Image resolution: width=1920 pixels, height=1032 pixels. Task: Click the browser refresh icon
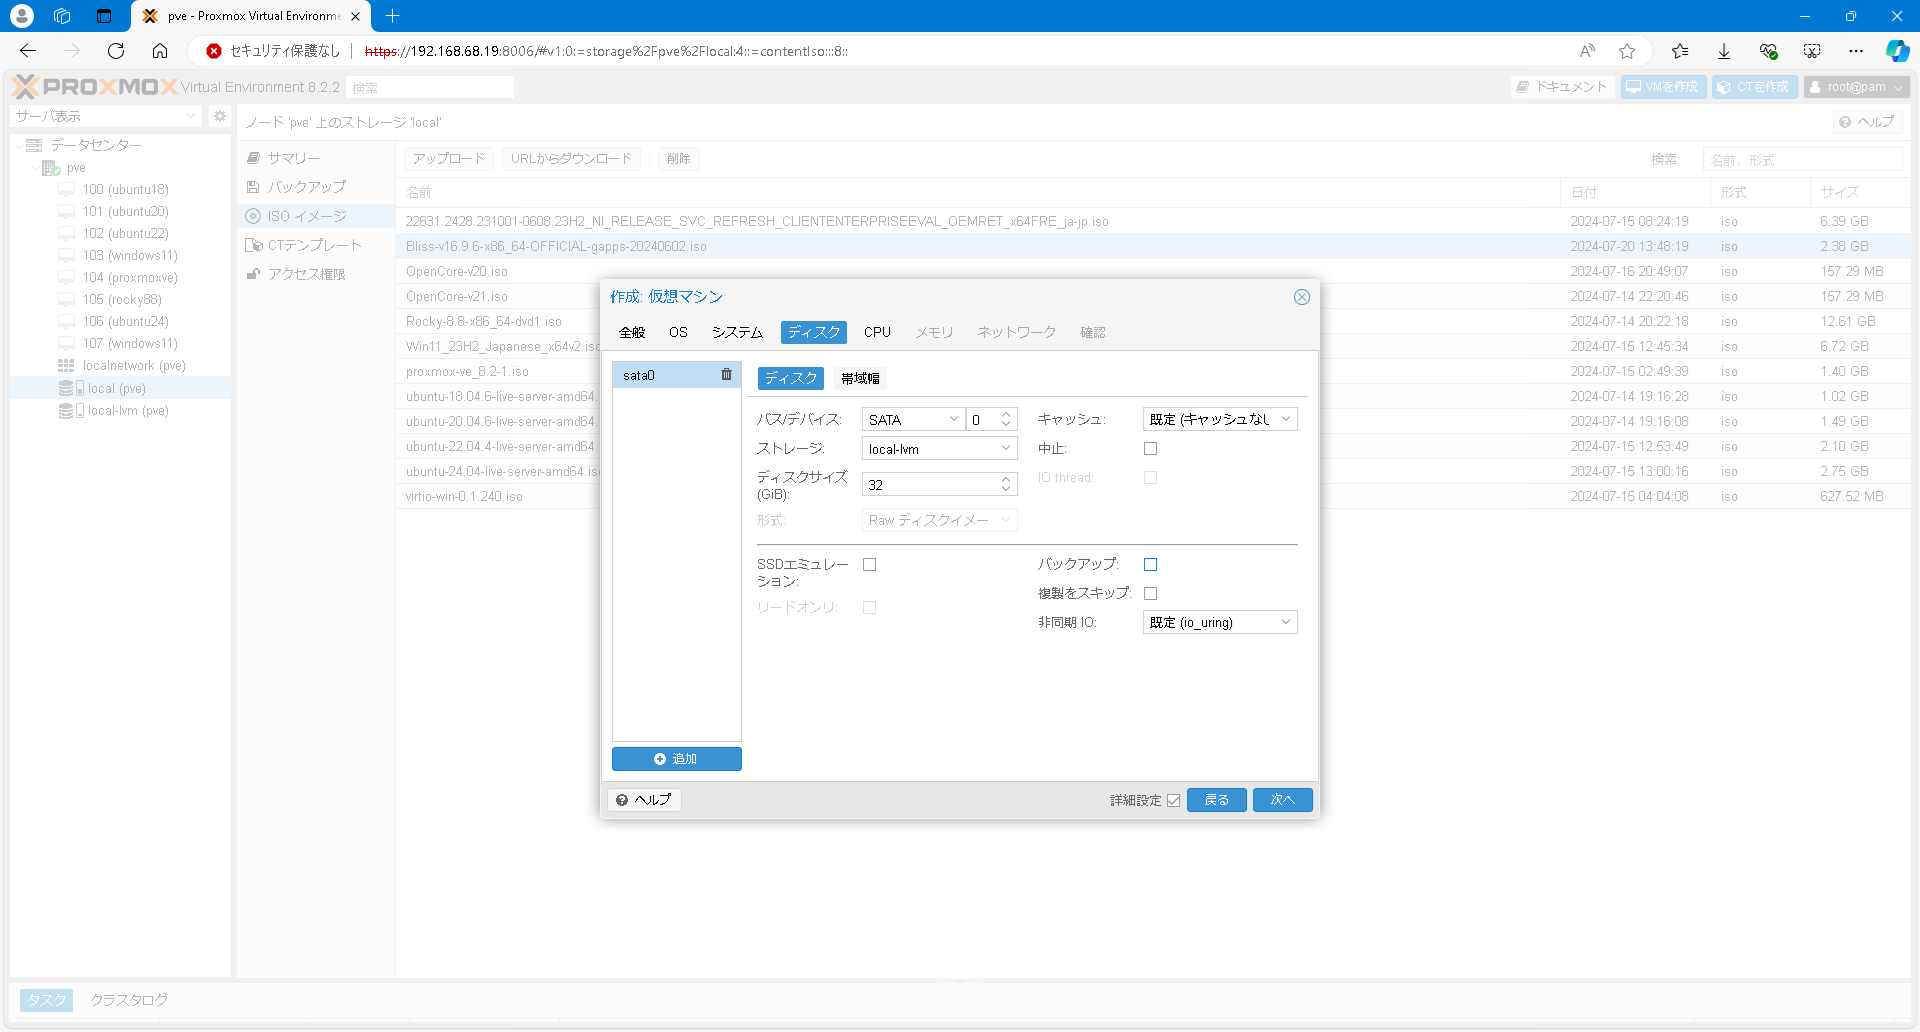[116, 51]
